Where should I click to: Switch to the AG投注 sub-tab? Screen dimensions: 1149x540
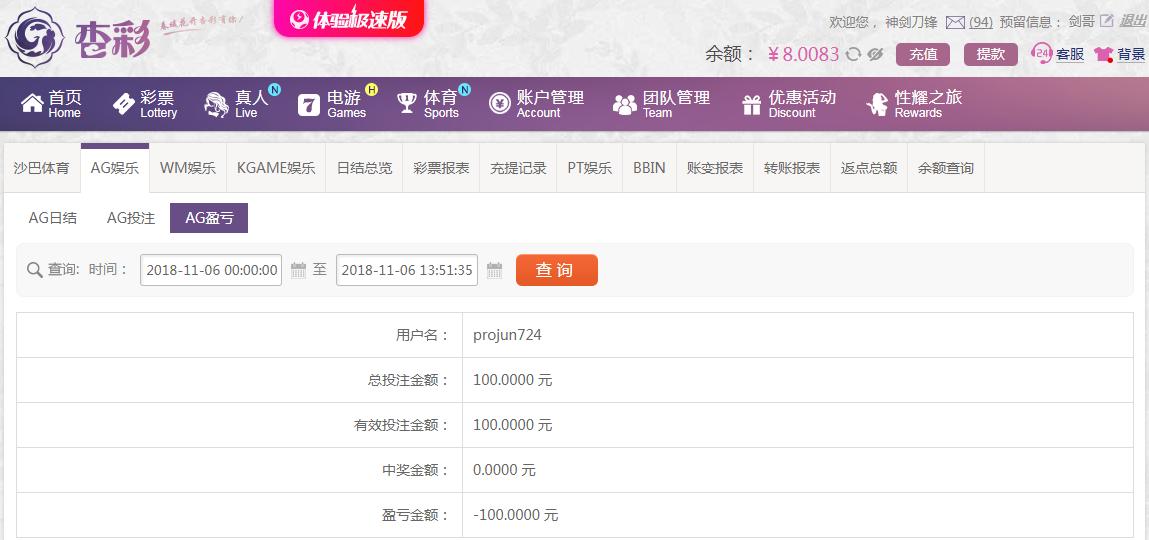click(x=131, y=218)
